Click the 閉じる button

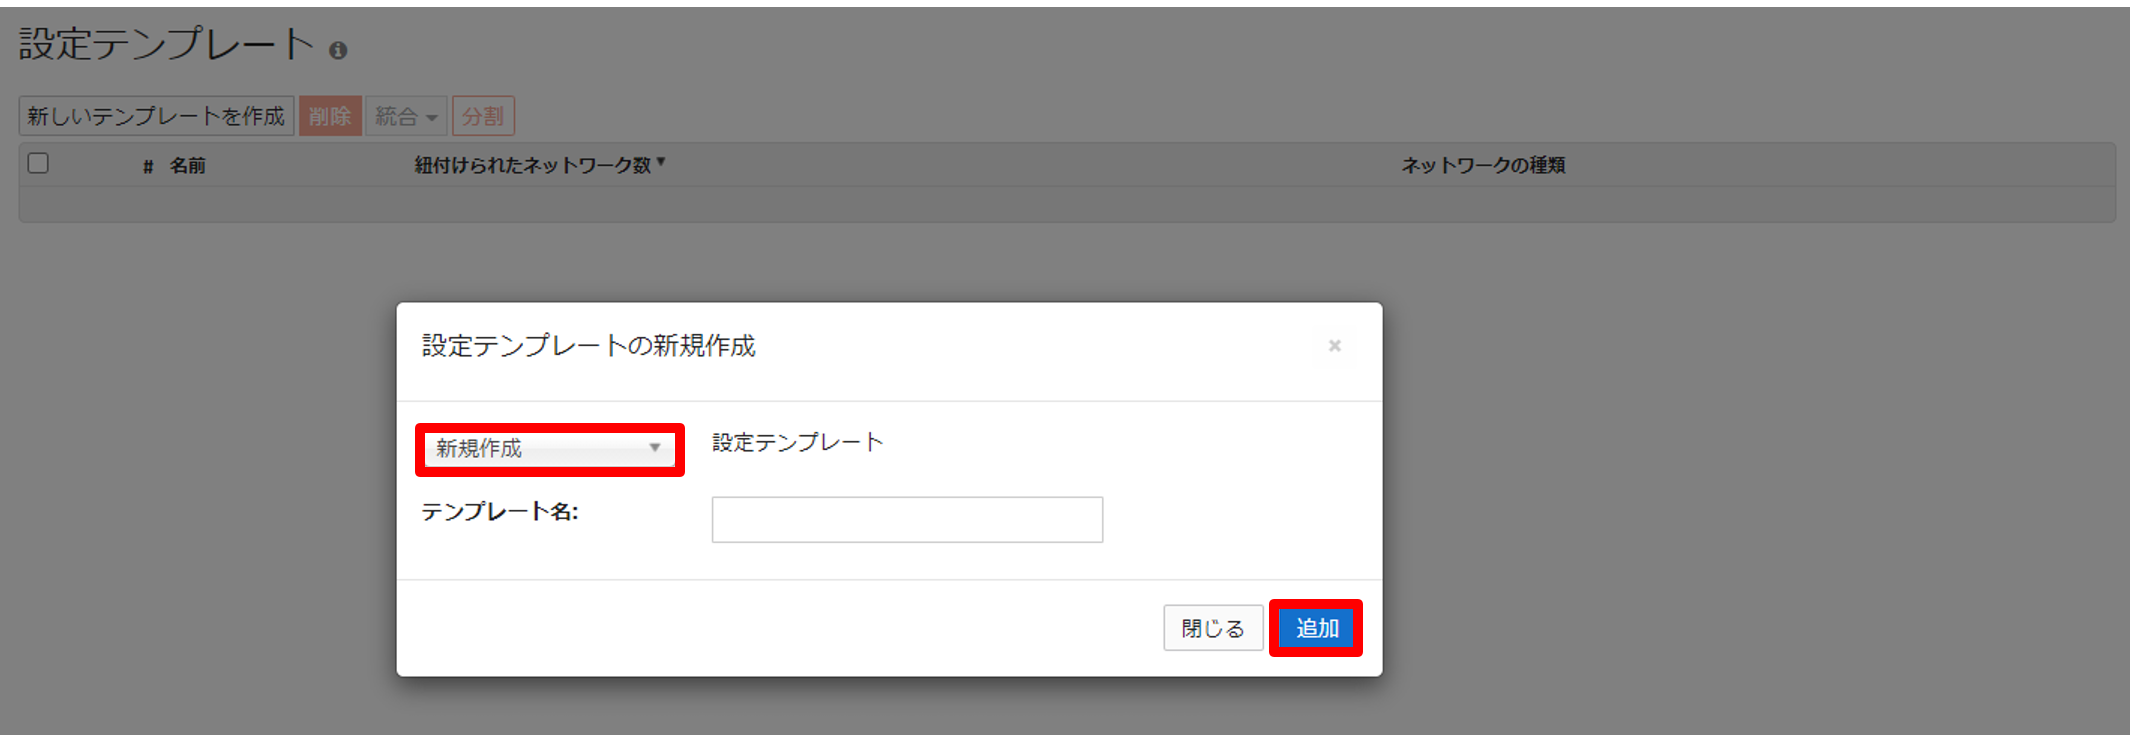coord(1212,628)
